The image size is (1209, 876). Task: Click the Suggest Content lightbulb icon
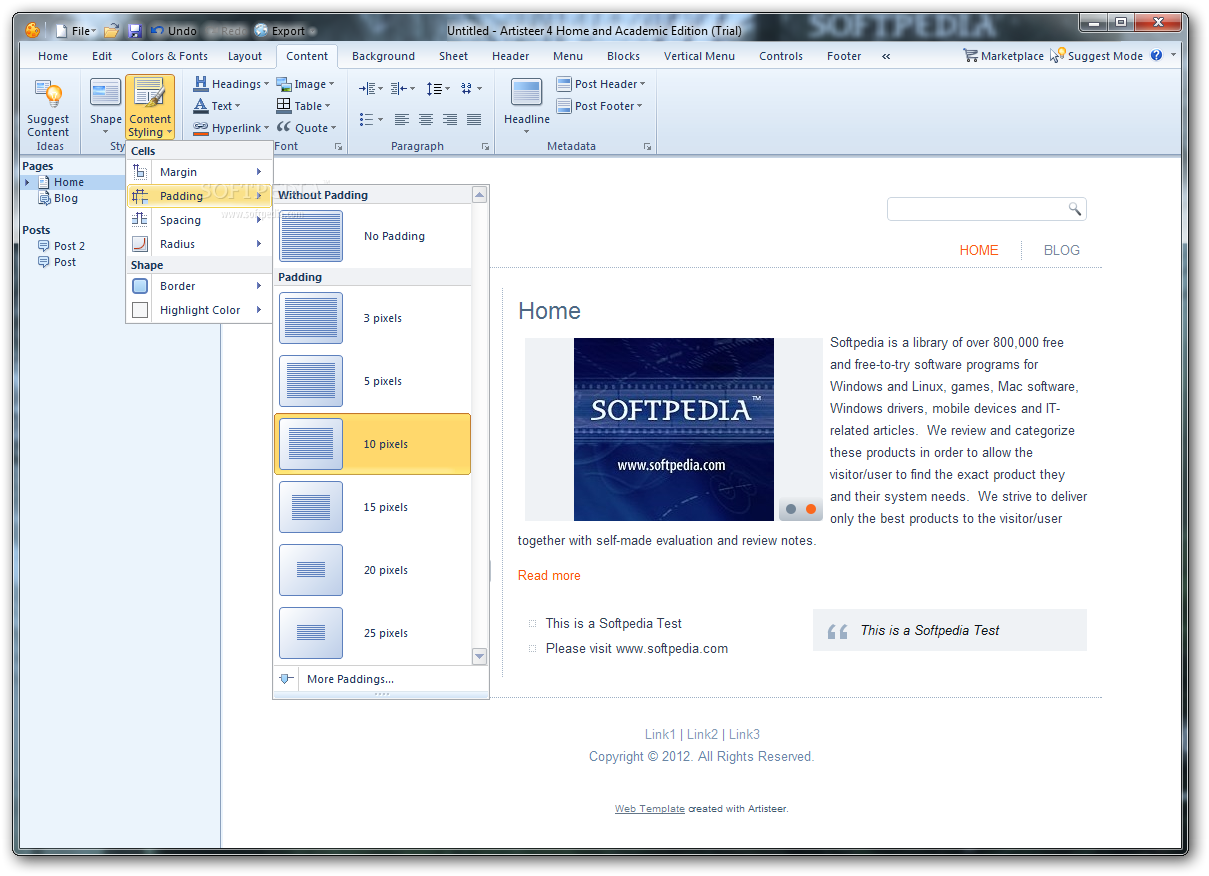[48, 95]
